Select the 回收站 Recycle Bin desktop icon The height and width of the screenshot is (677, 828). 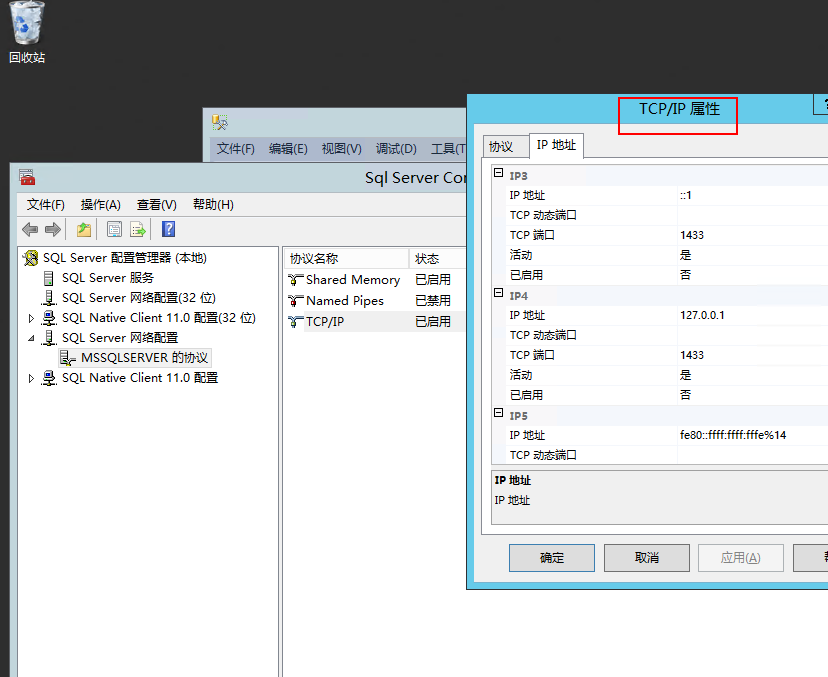(x=27, y=33)
